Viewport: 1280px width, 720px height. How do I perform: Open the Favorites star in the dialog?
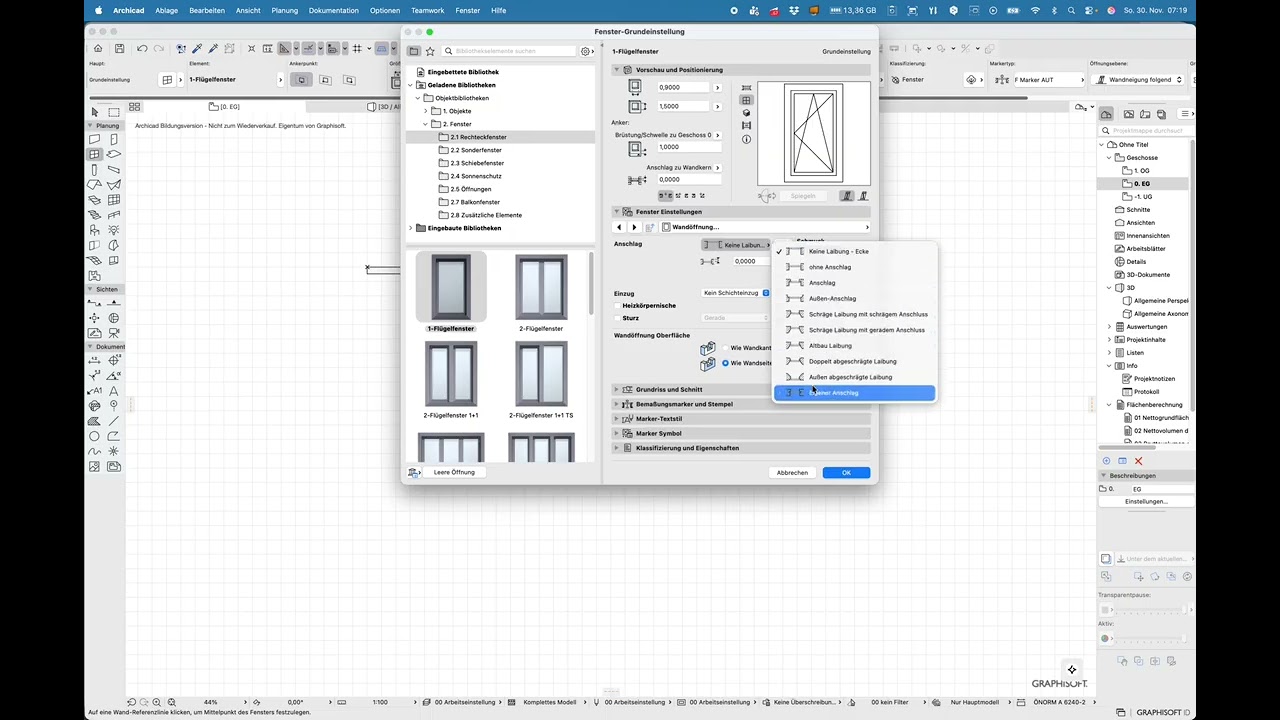[x=430, y=51]
